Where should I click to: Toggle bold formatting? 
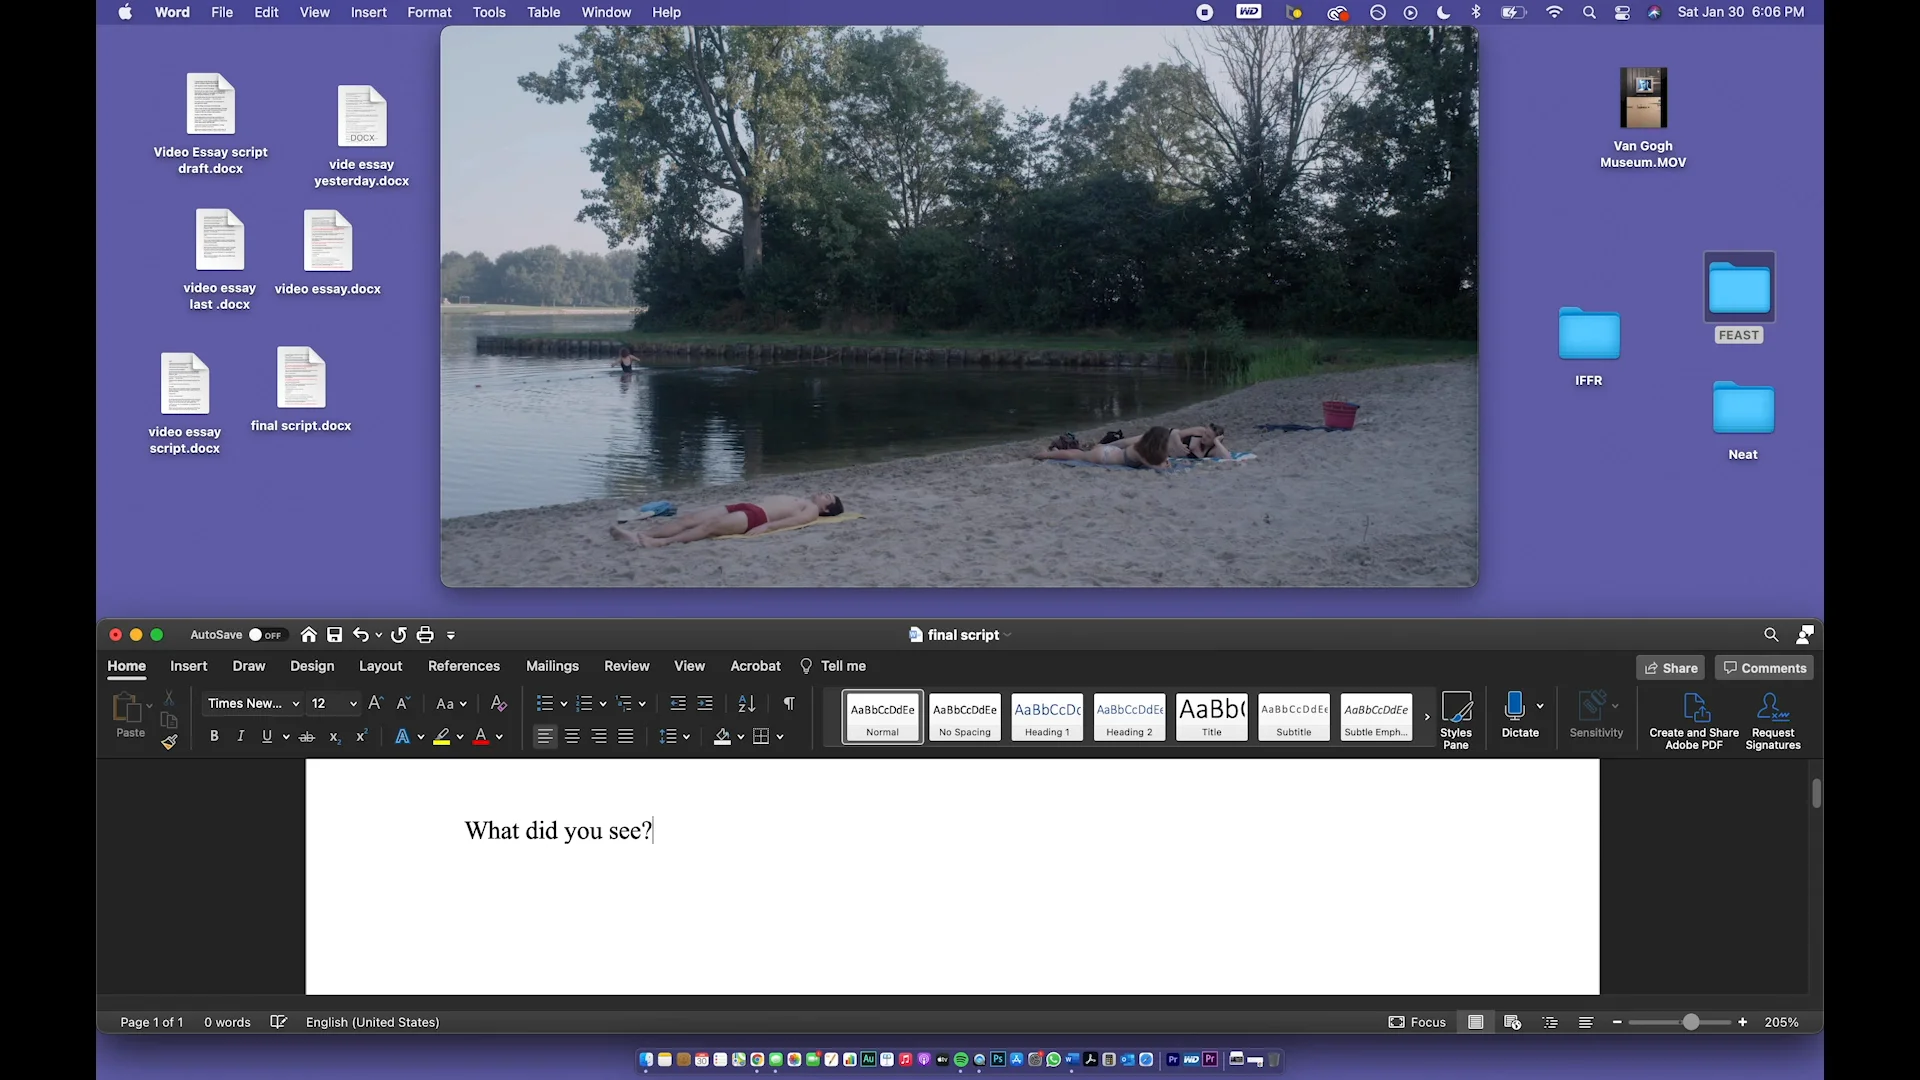tap(214, 736)
